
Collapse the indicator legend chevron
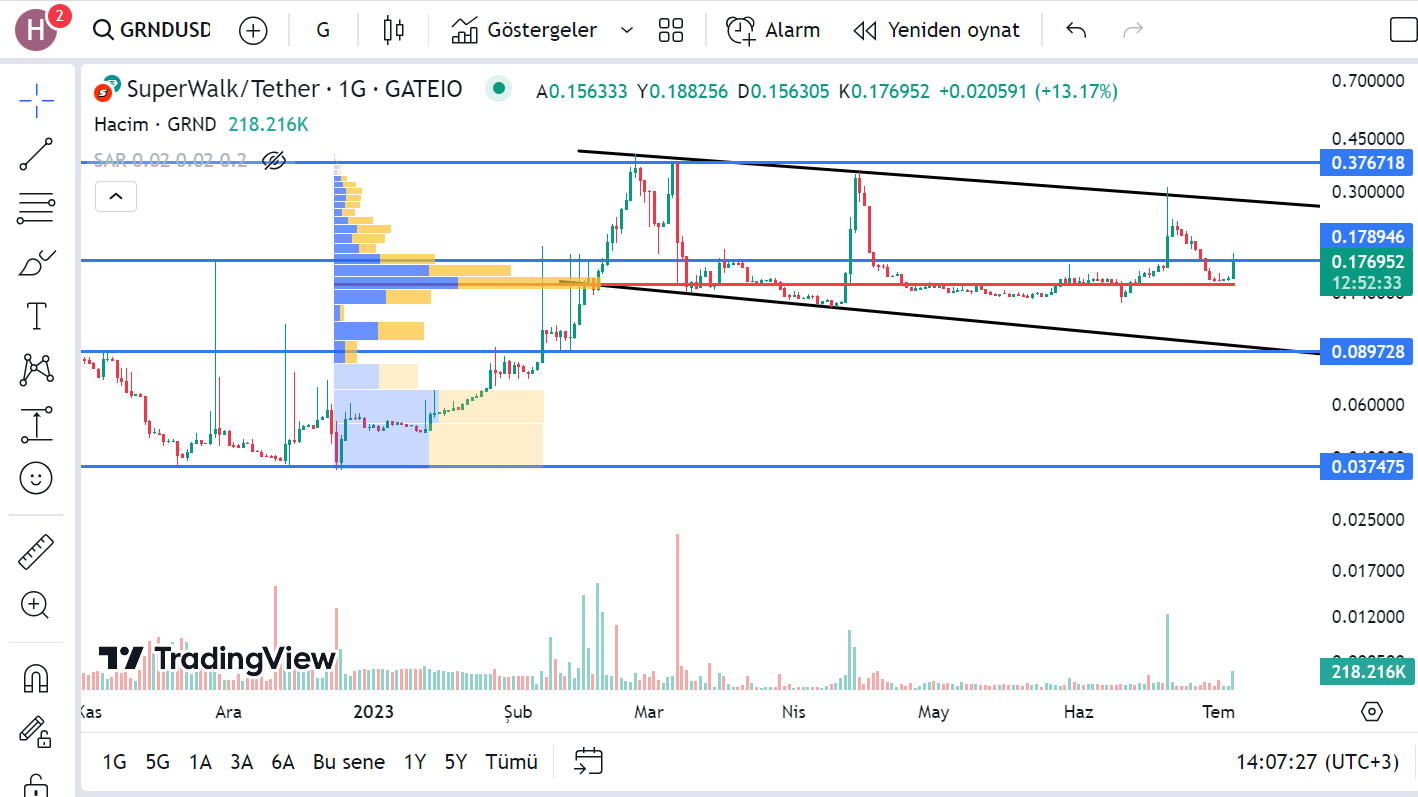115,196
